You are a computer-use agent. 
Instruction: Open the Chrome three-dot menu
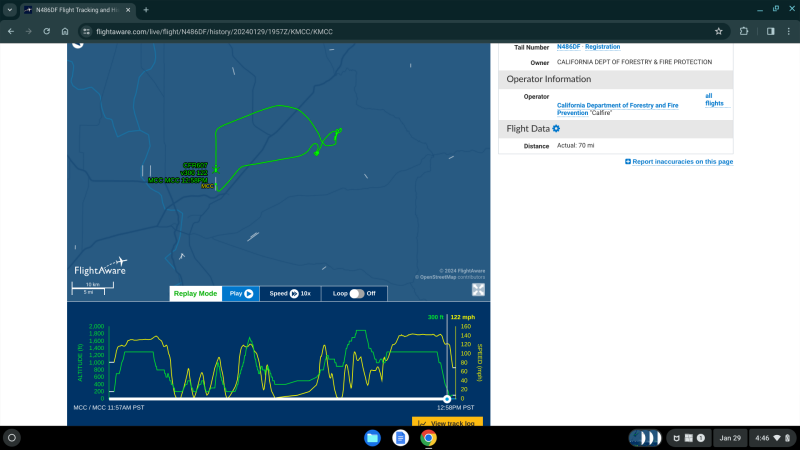(x=789, y=32)
